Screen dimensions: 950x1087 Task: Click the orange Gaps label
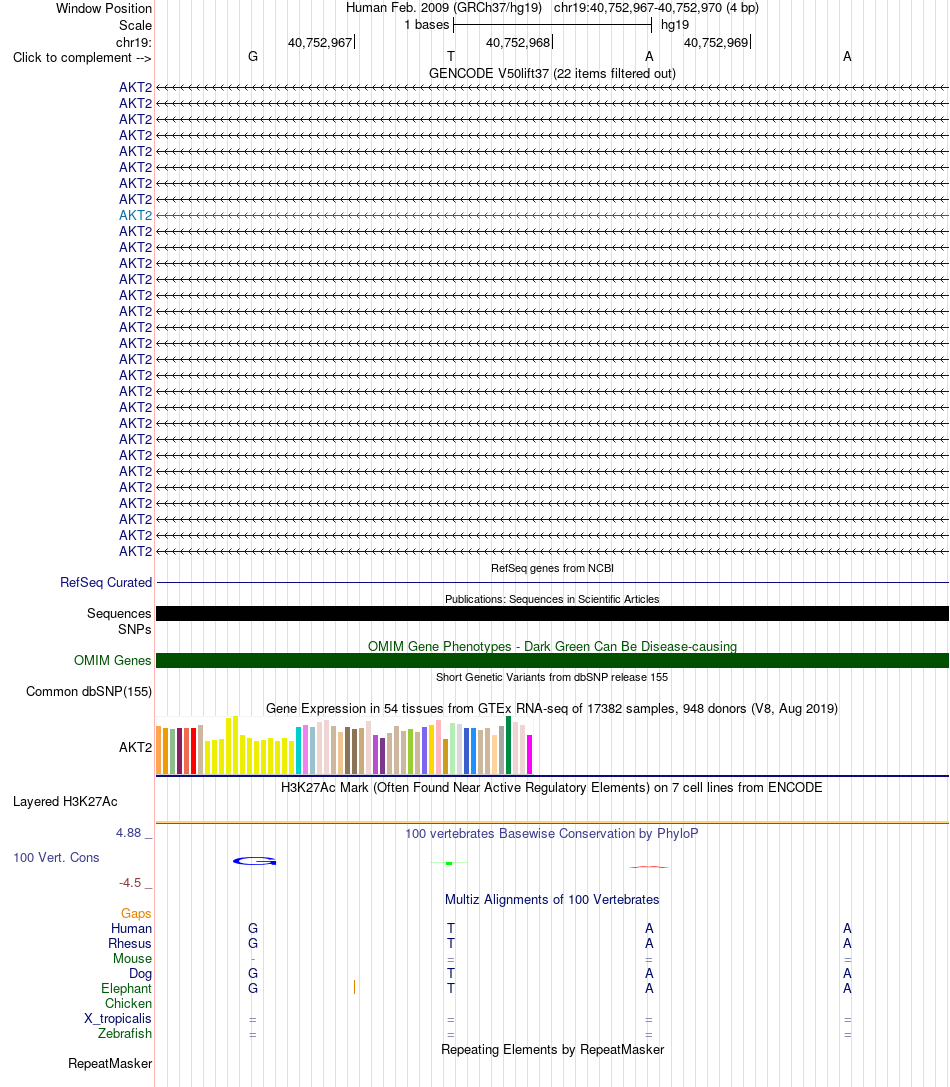point(136,914)
